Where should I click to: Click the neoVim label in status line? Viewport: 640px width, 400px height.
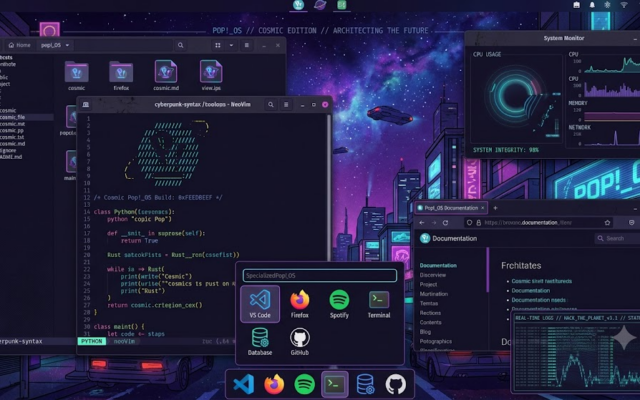[124, 341]
